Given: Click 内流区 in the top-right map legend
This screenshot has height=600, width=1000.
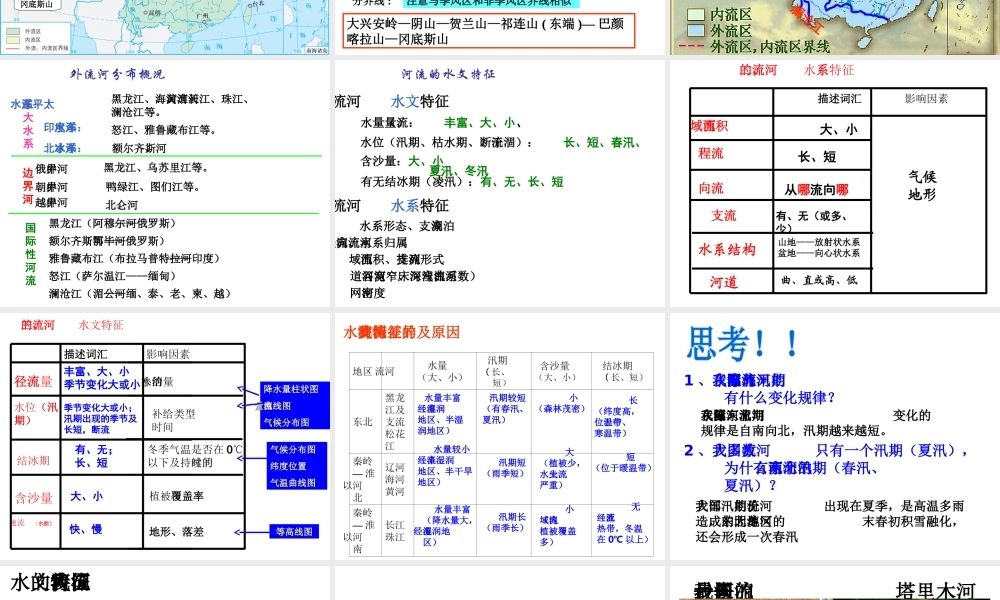Looking at the screenshot, I should coord(731,14).
